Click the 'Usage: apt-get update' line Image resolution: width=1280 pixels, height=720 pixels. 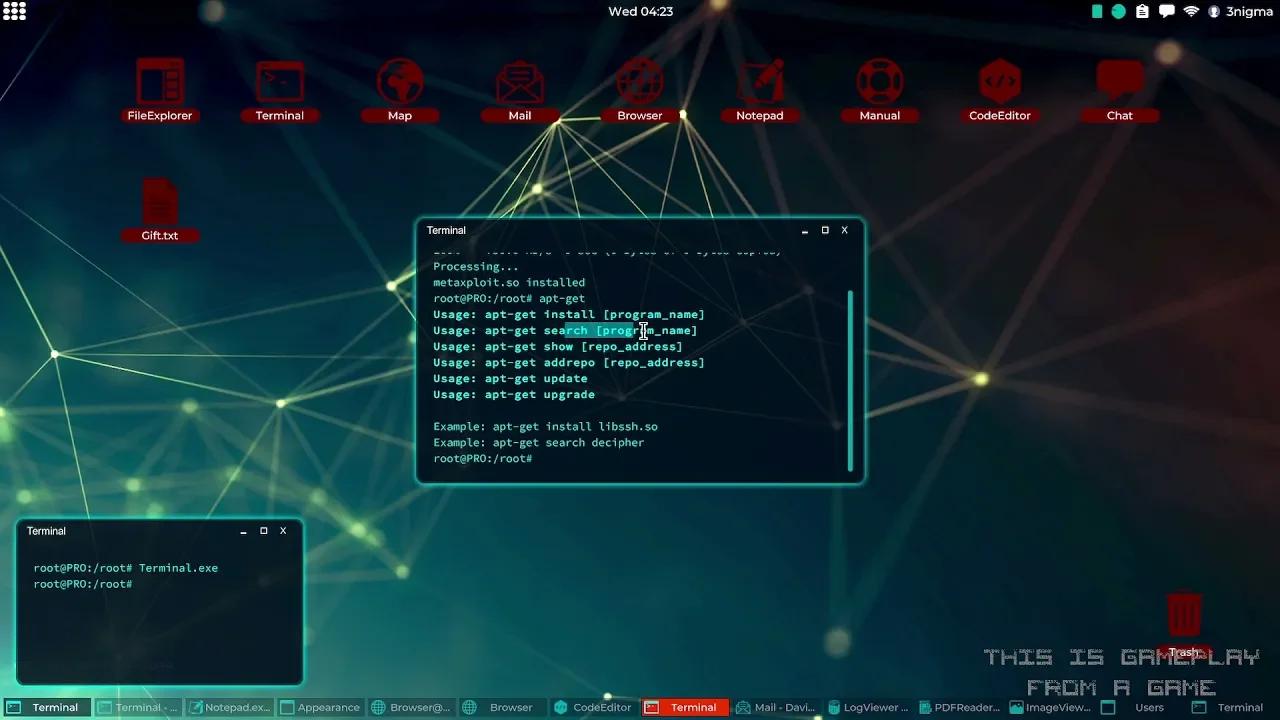510,379
